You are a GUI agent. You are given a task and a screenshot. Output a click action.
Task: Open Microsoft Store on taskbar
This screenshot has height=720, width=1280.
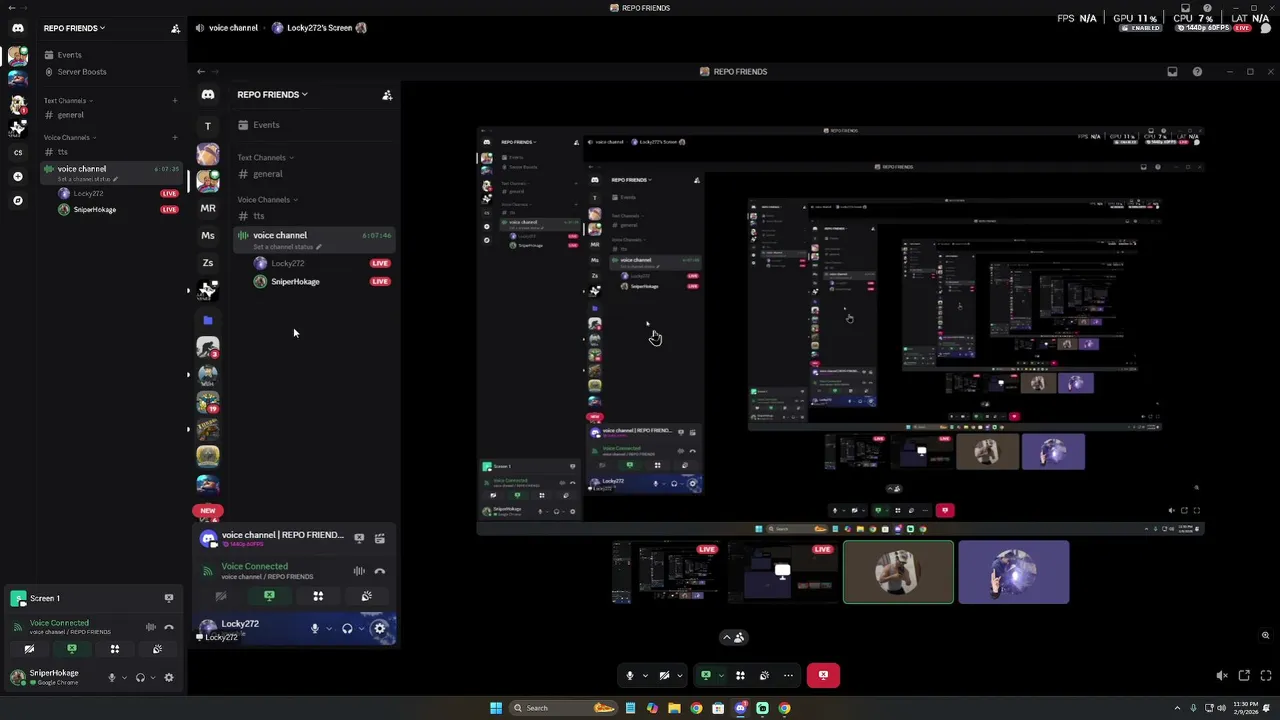click(x=718, y=708)
